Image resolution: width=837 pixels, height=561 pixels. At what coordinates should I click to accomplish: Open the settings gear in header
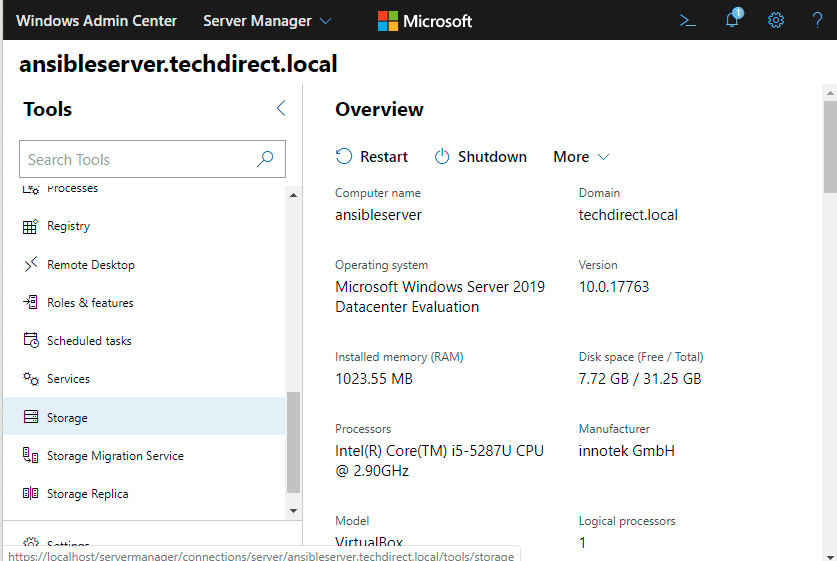775,20
